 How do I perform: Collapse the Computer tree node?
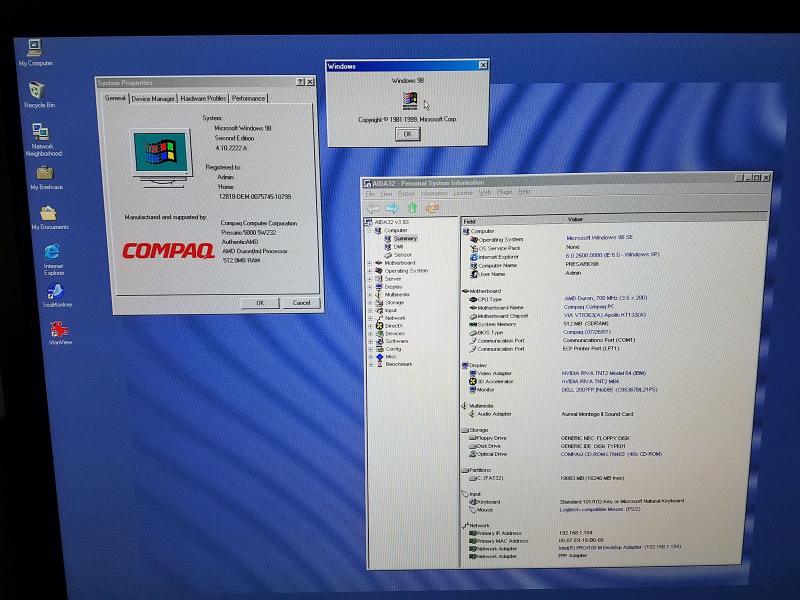[369, 231]
